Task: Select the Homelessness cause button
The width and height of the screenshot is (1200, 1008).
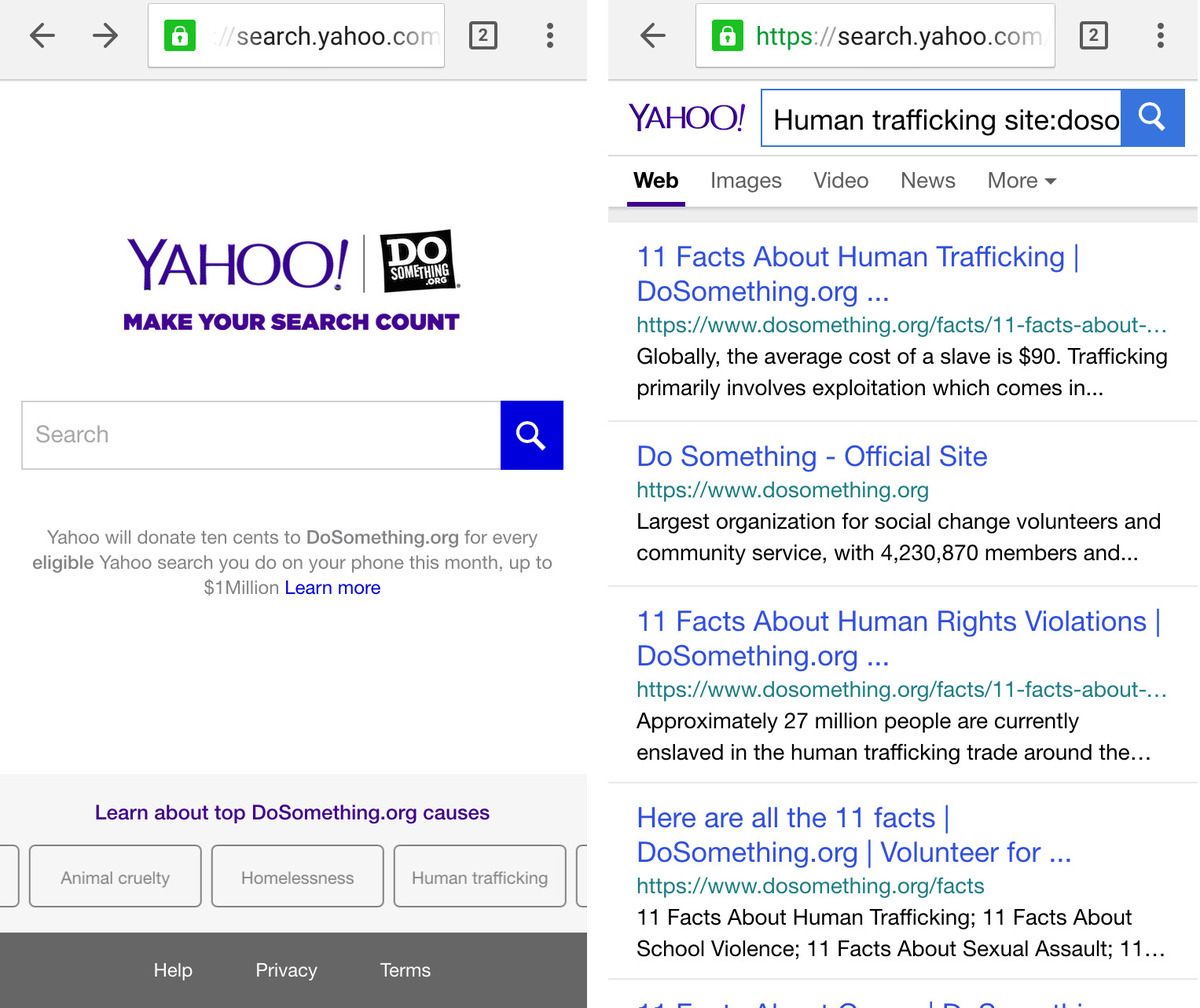Action: pyautogui.click(x=297, y=877)
